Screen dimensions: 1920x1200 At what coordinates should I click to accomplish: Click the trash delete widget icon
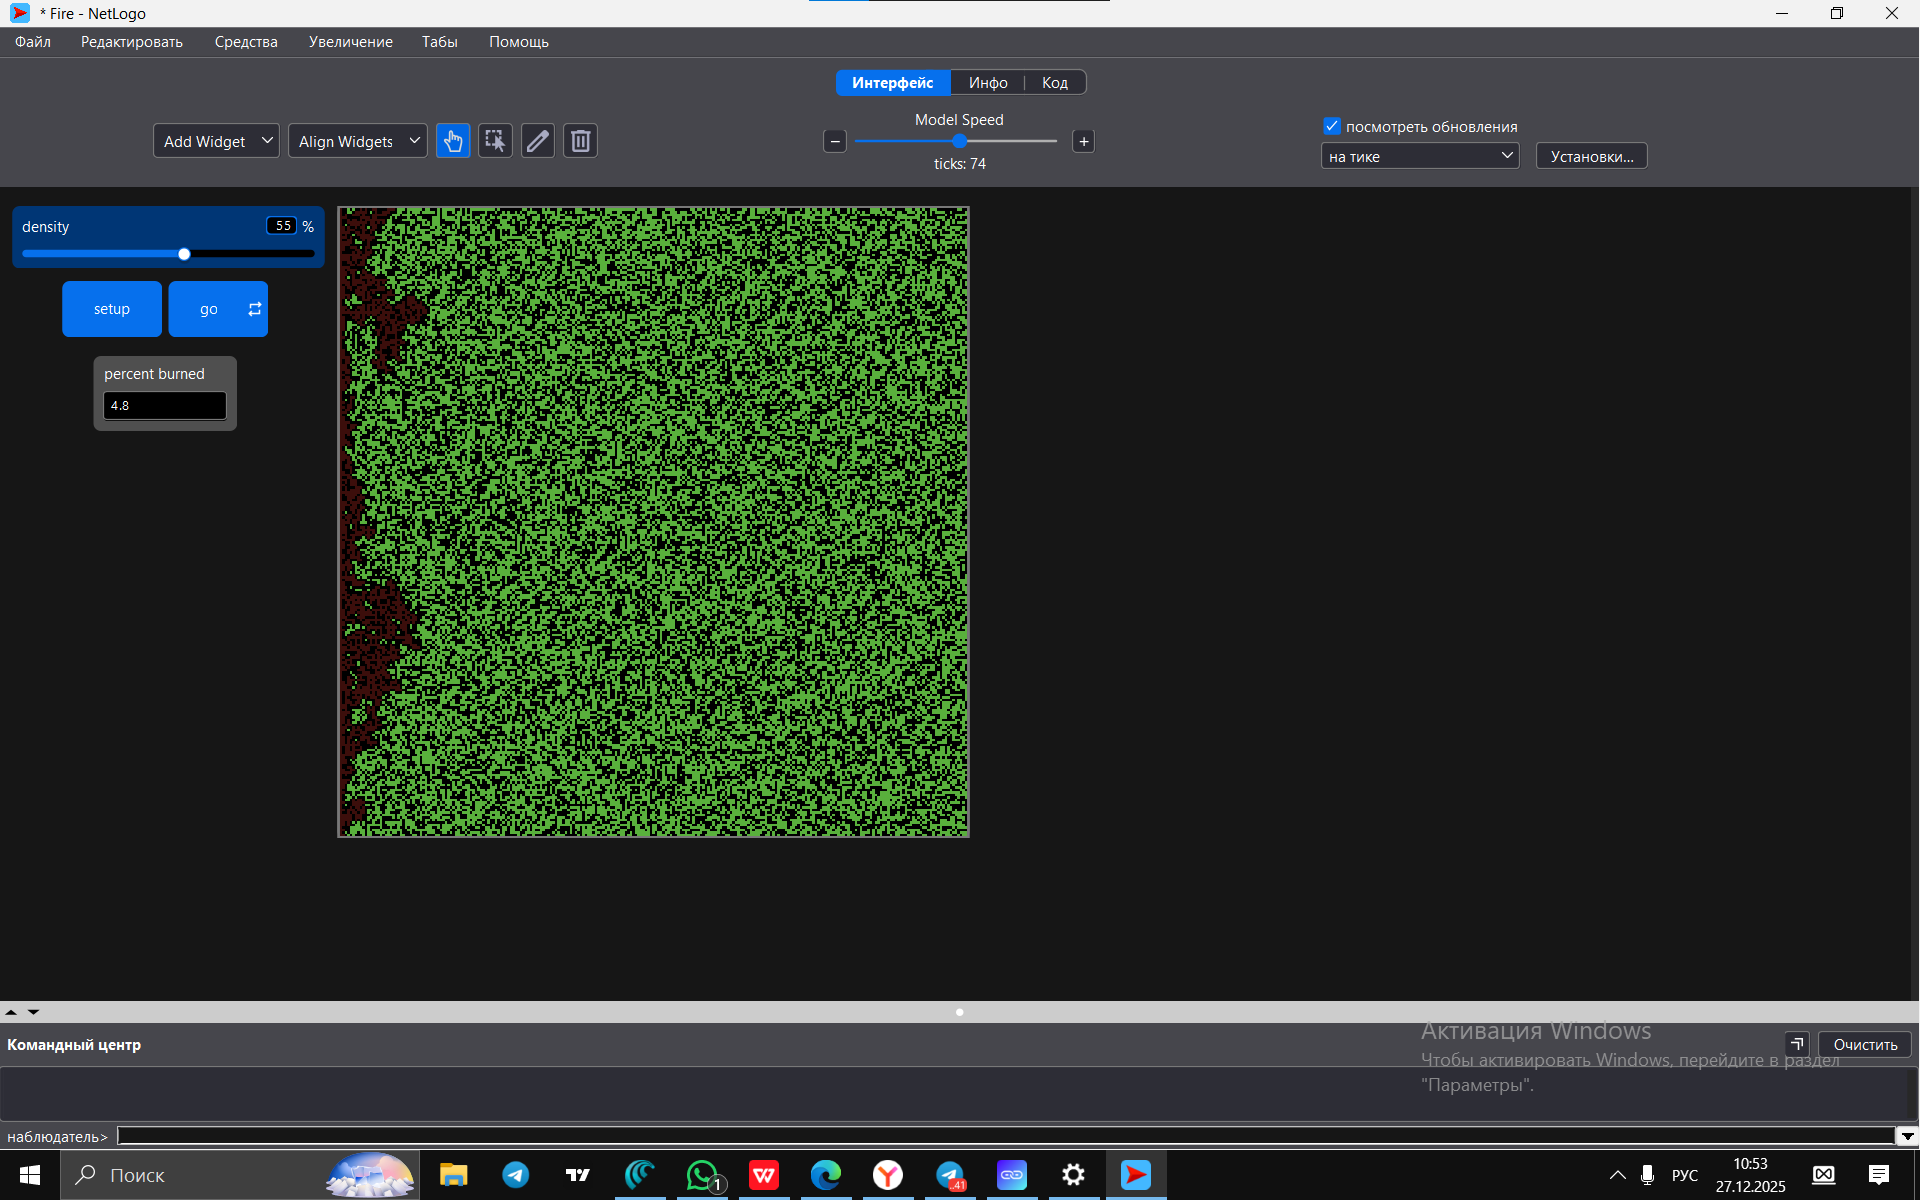tap(580, 141)
